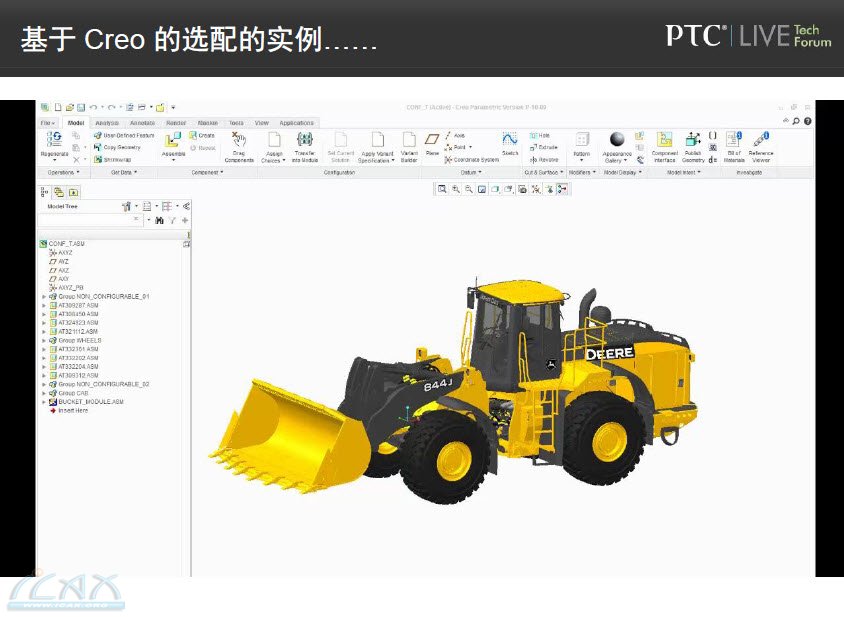
Task: Expand the Group CAB node
Action: (x=44, y=393)
